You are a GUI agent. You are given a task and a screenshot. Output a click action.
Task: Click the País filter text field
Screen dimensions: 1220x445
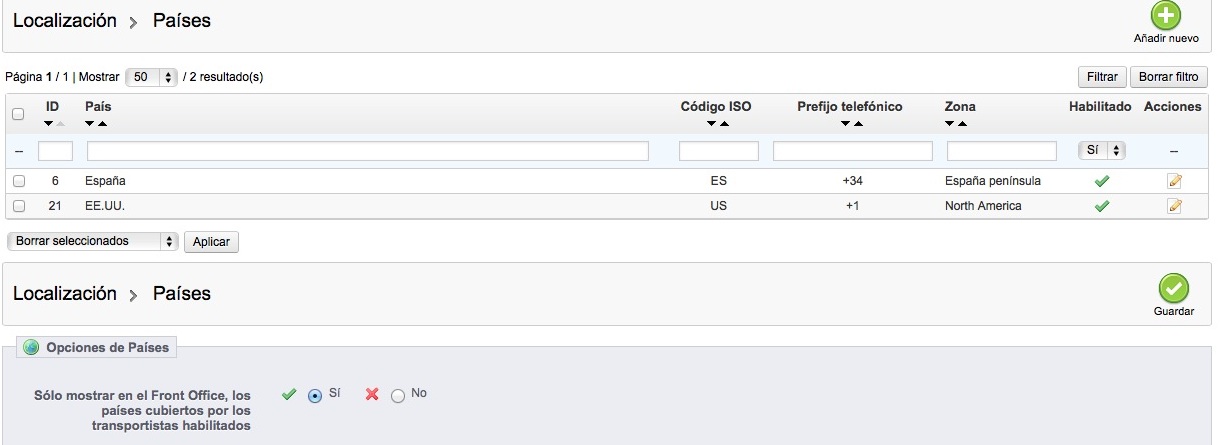coord(367,151)
